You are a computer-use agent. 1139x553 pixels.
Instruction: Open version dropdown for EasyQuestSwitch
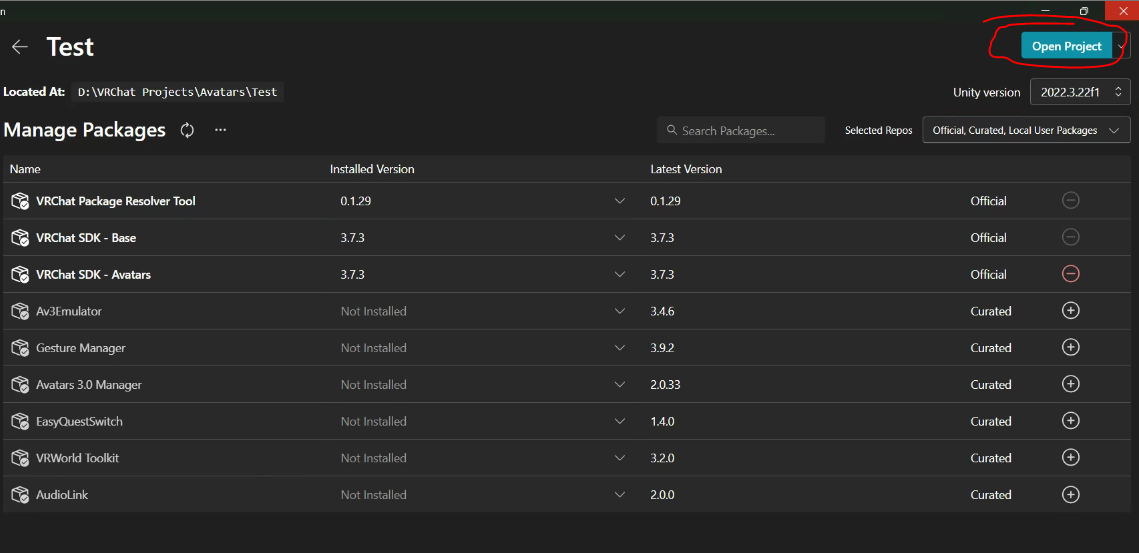620,421
